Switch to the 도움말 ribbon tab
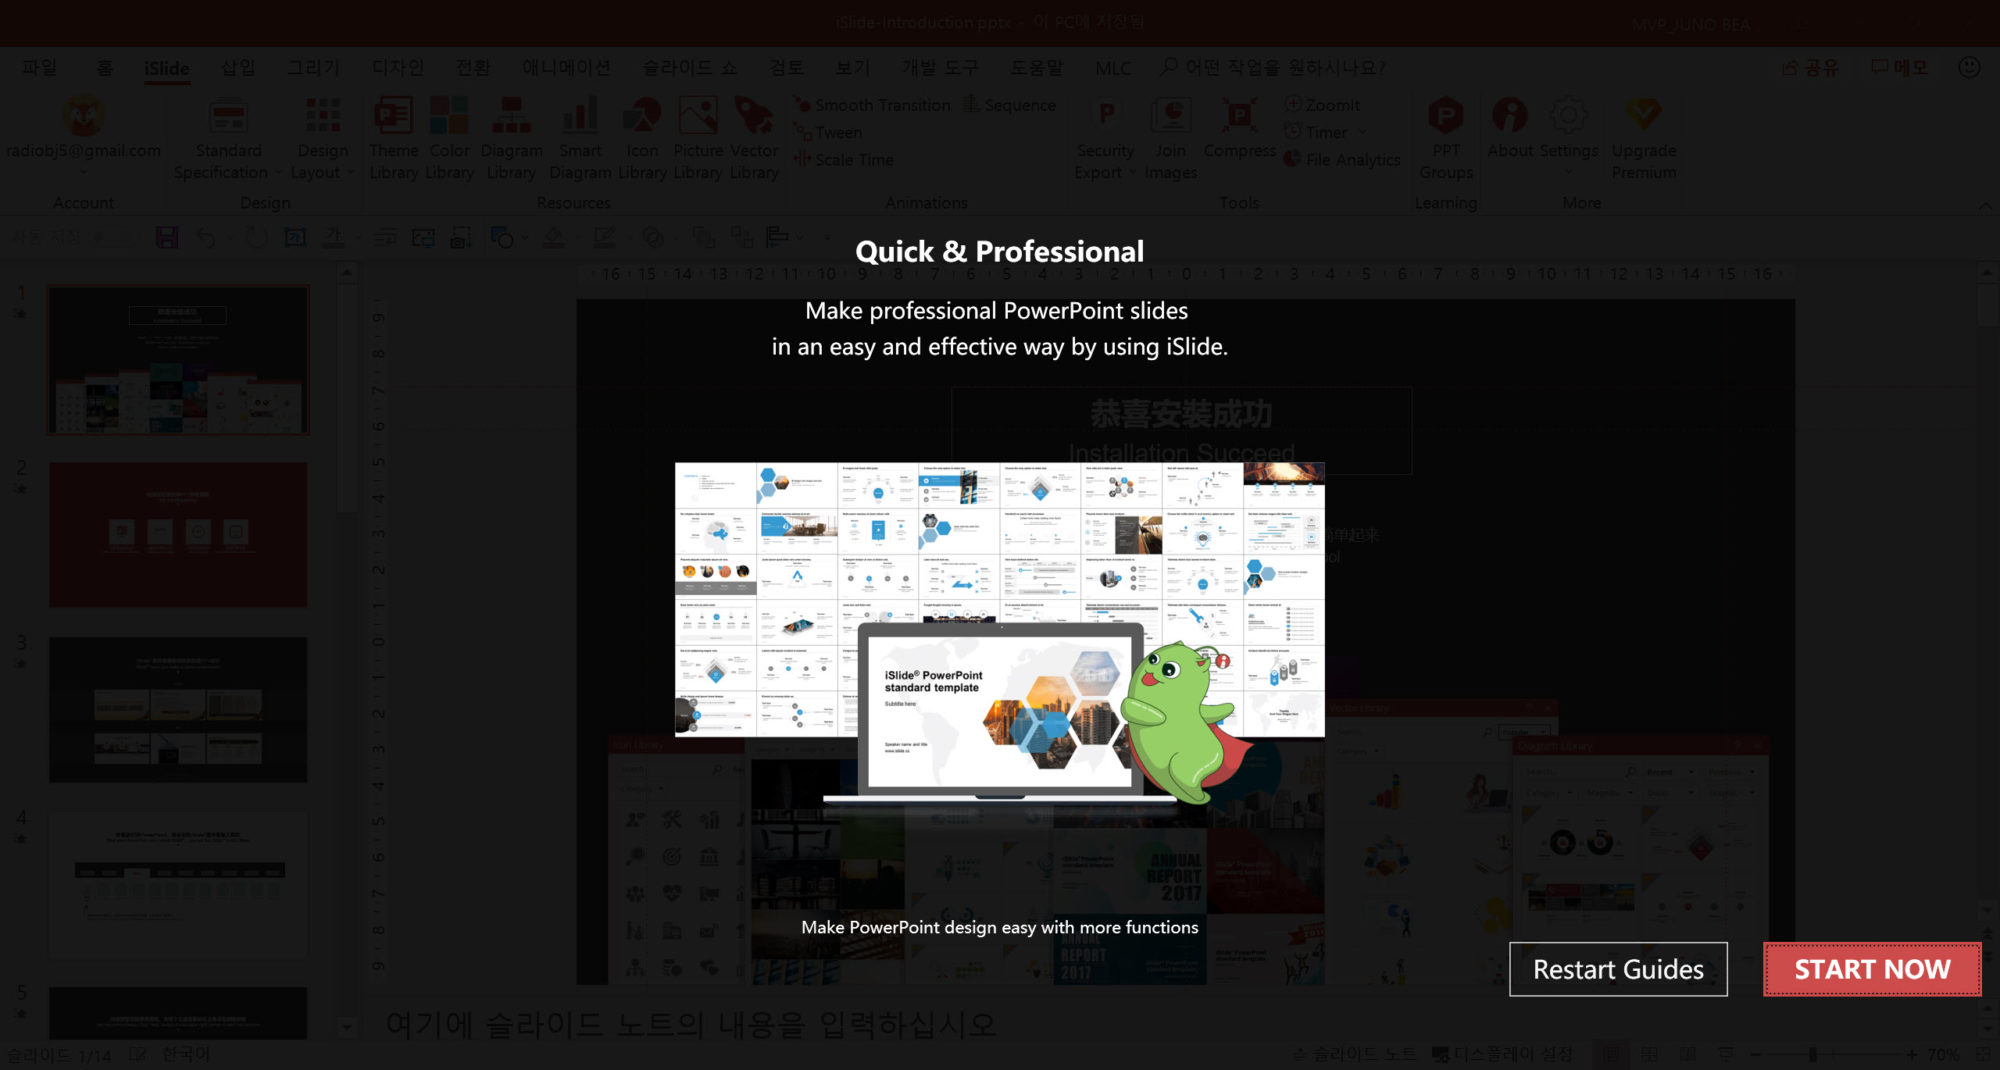2000x1070 pixels. tap(1036, 67)
